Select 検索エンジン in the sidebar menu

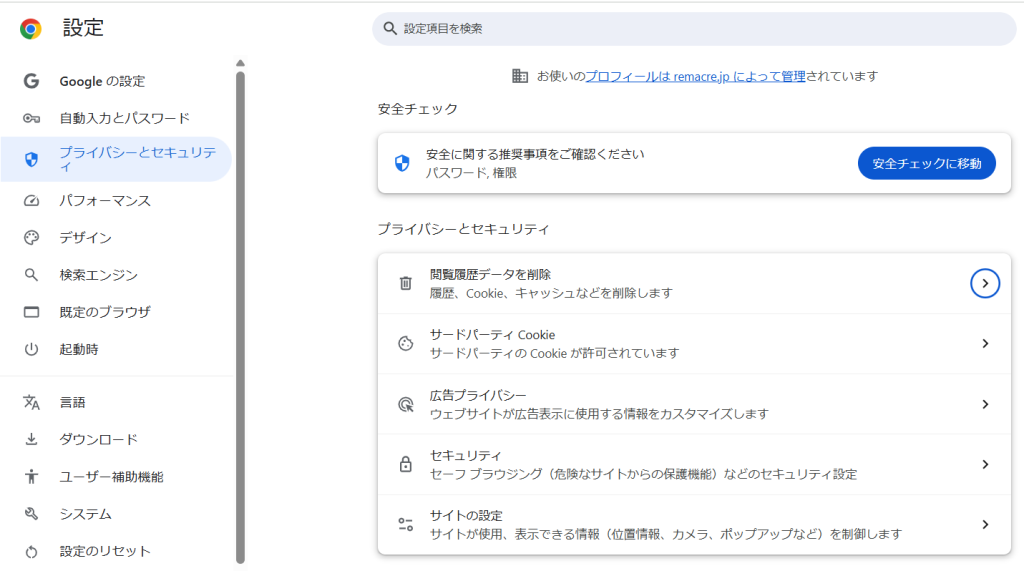click(98, 275)
